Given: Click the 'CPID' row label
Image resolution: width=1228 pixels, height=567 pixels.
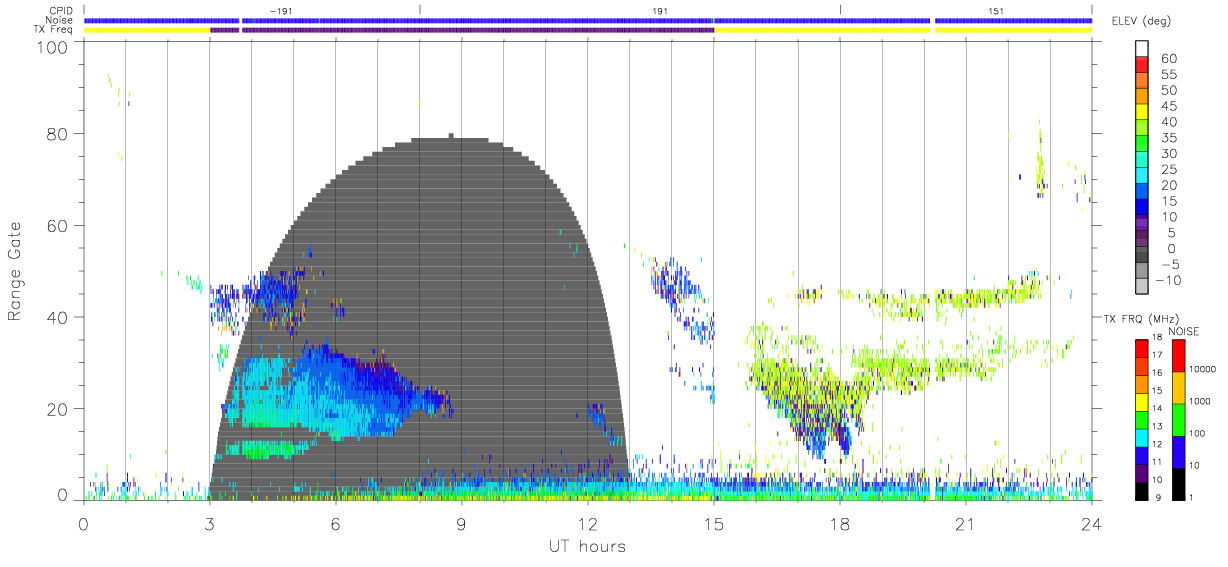Looking at the screenshot, I should pyautogui.click(x=61, y=10).
